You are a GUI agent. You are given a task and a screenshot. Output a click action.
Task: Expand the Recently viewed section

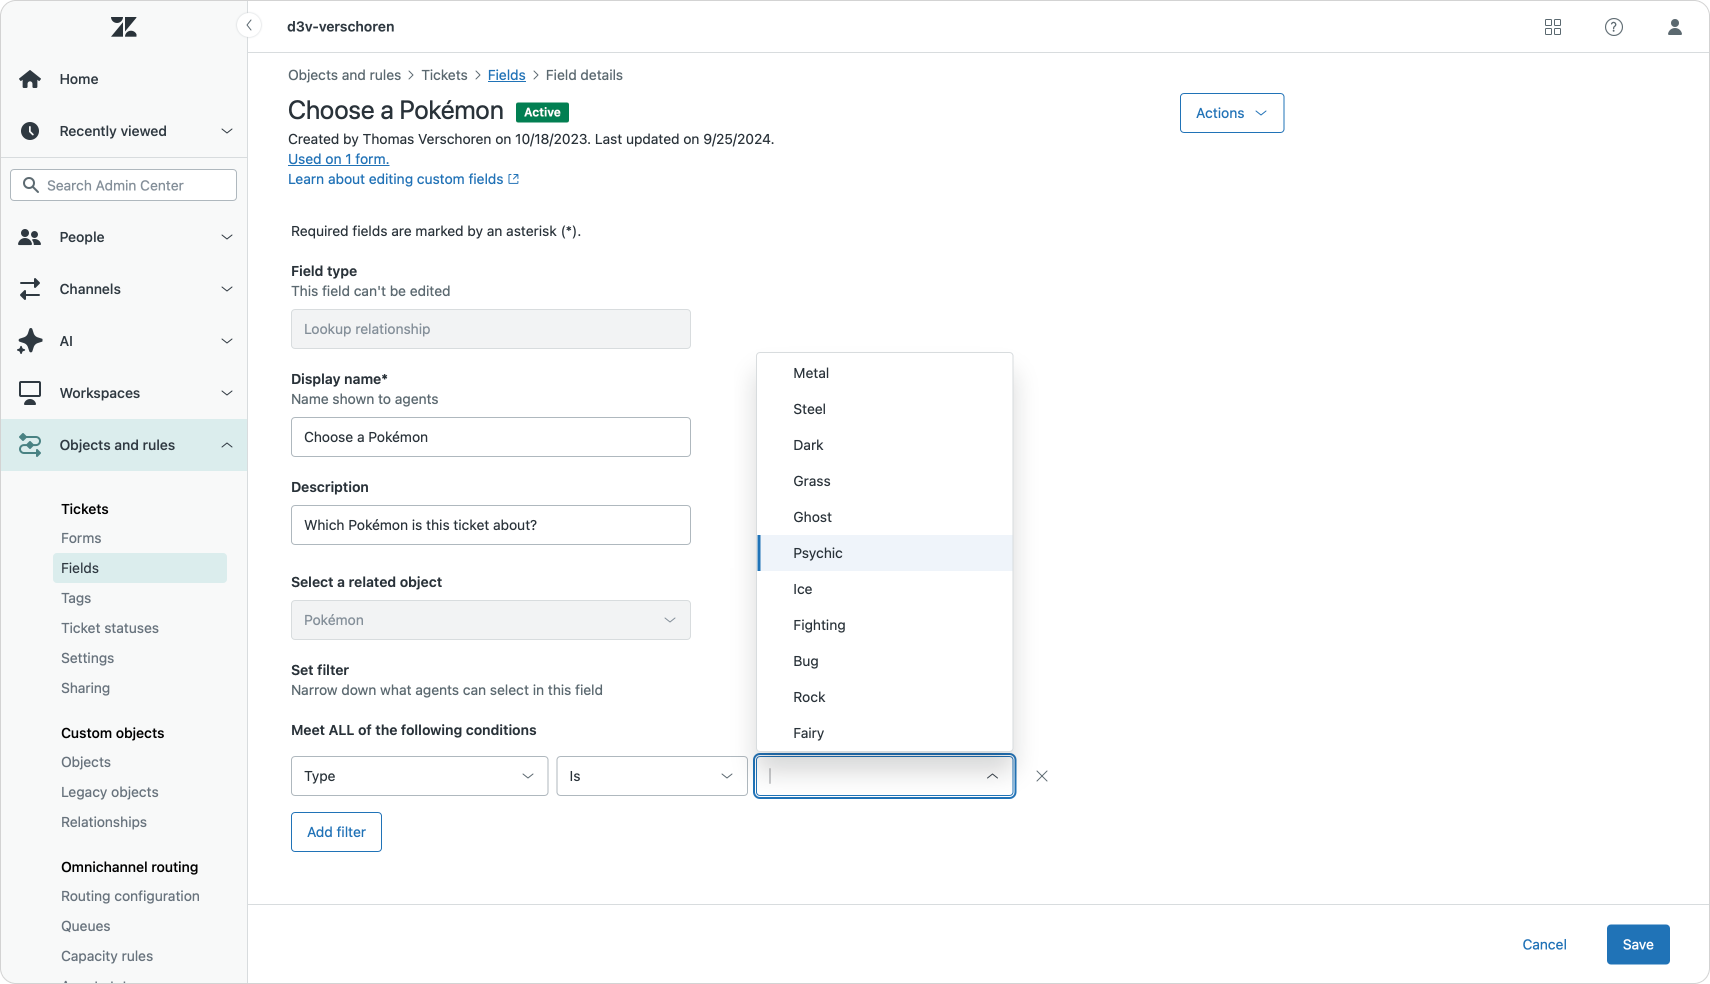pos(227,131)
